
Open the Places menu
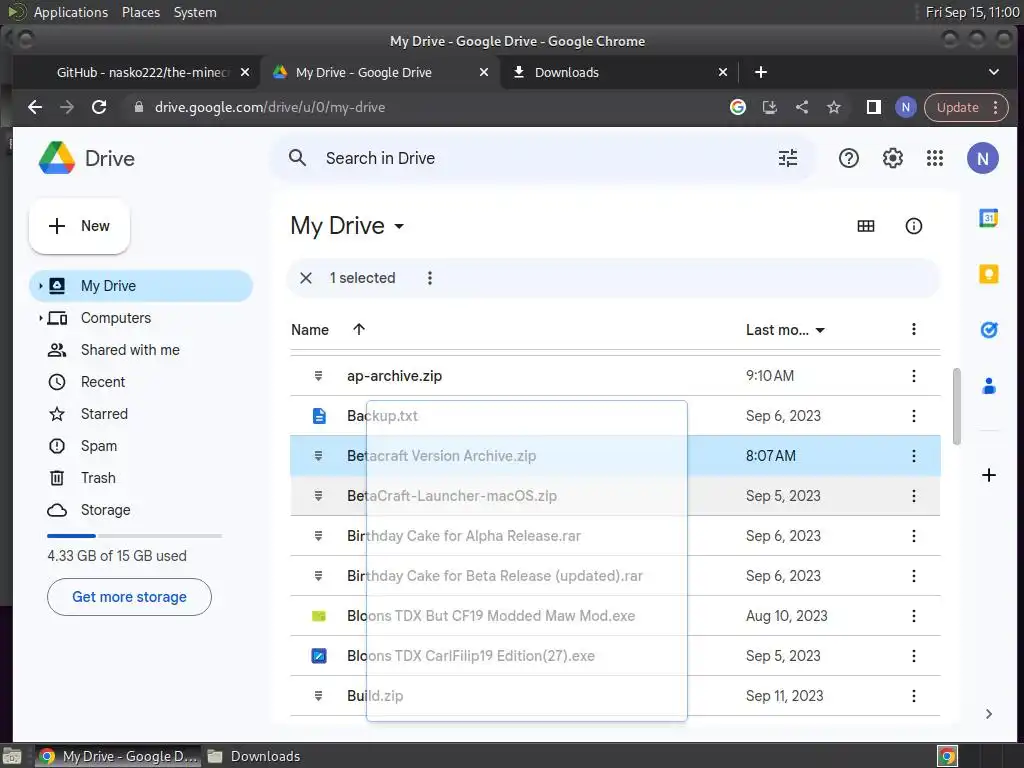point(140,12)
